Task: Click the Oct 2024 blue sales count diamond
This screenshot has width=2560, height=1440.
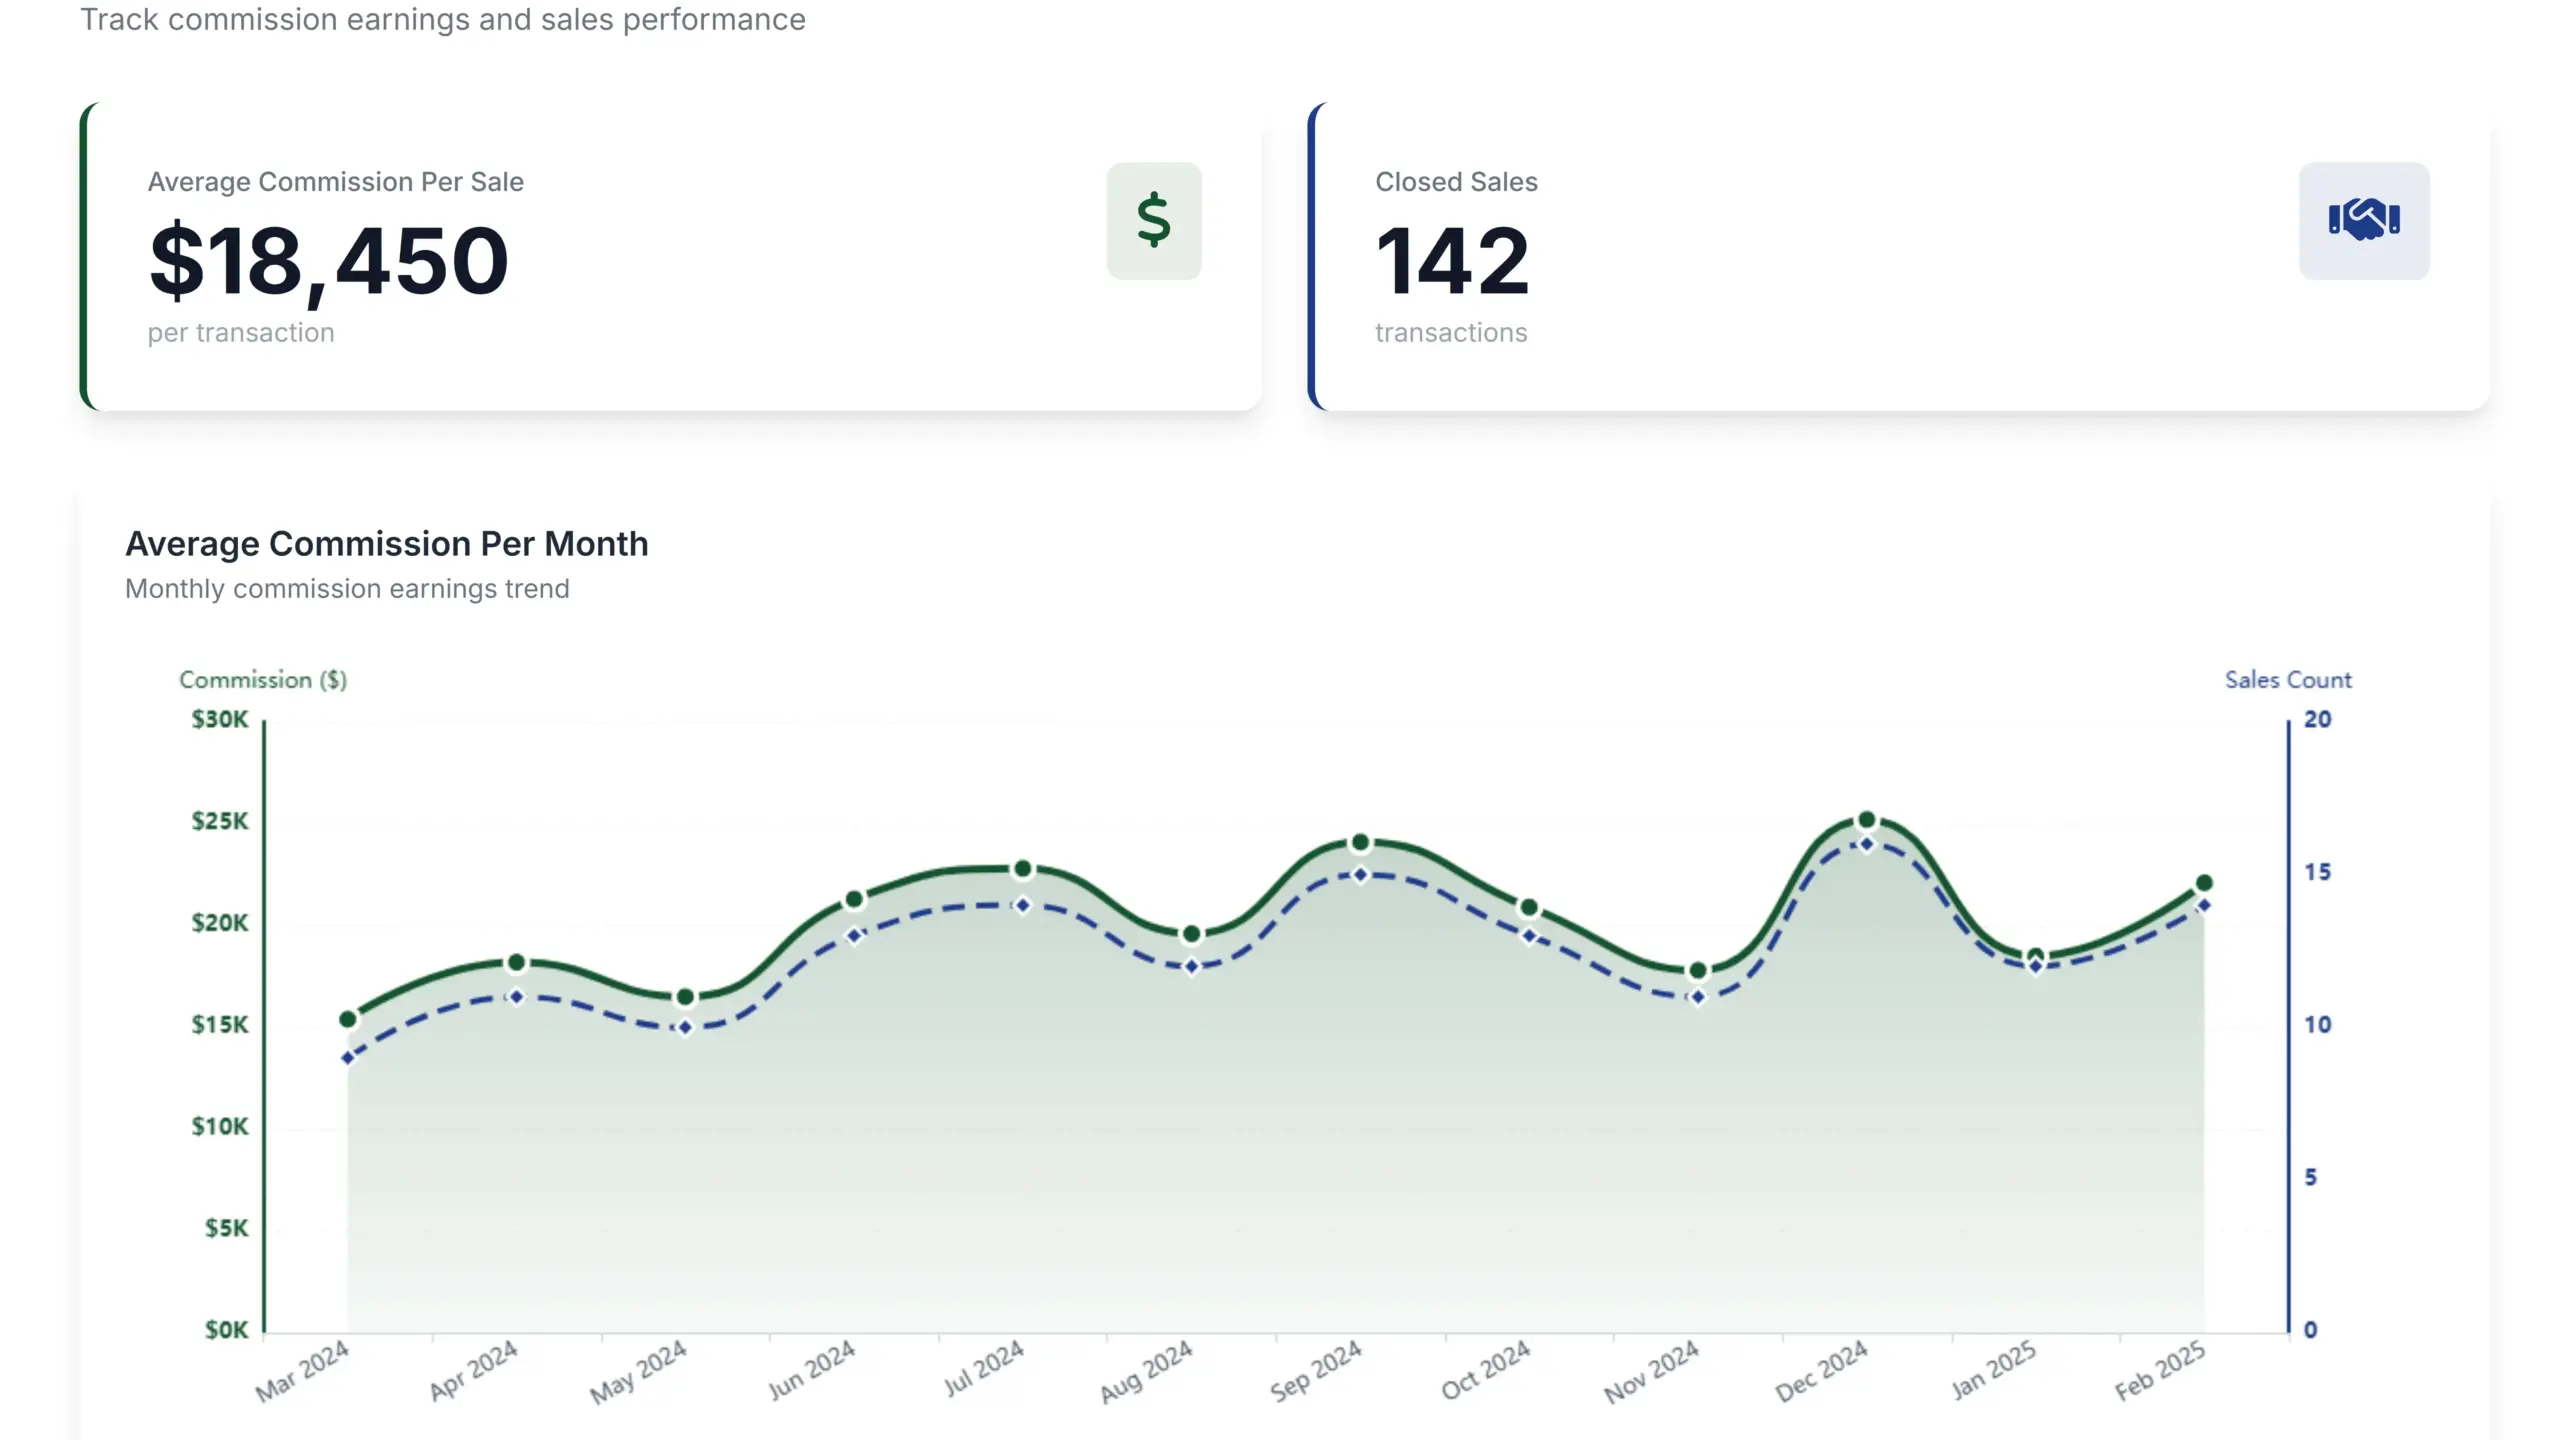Action: point(1529,936)
